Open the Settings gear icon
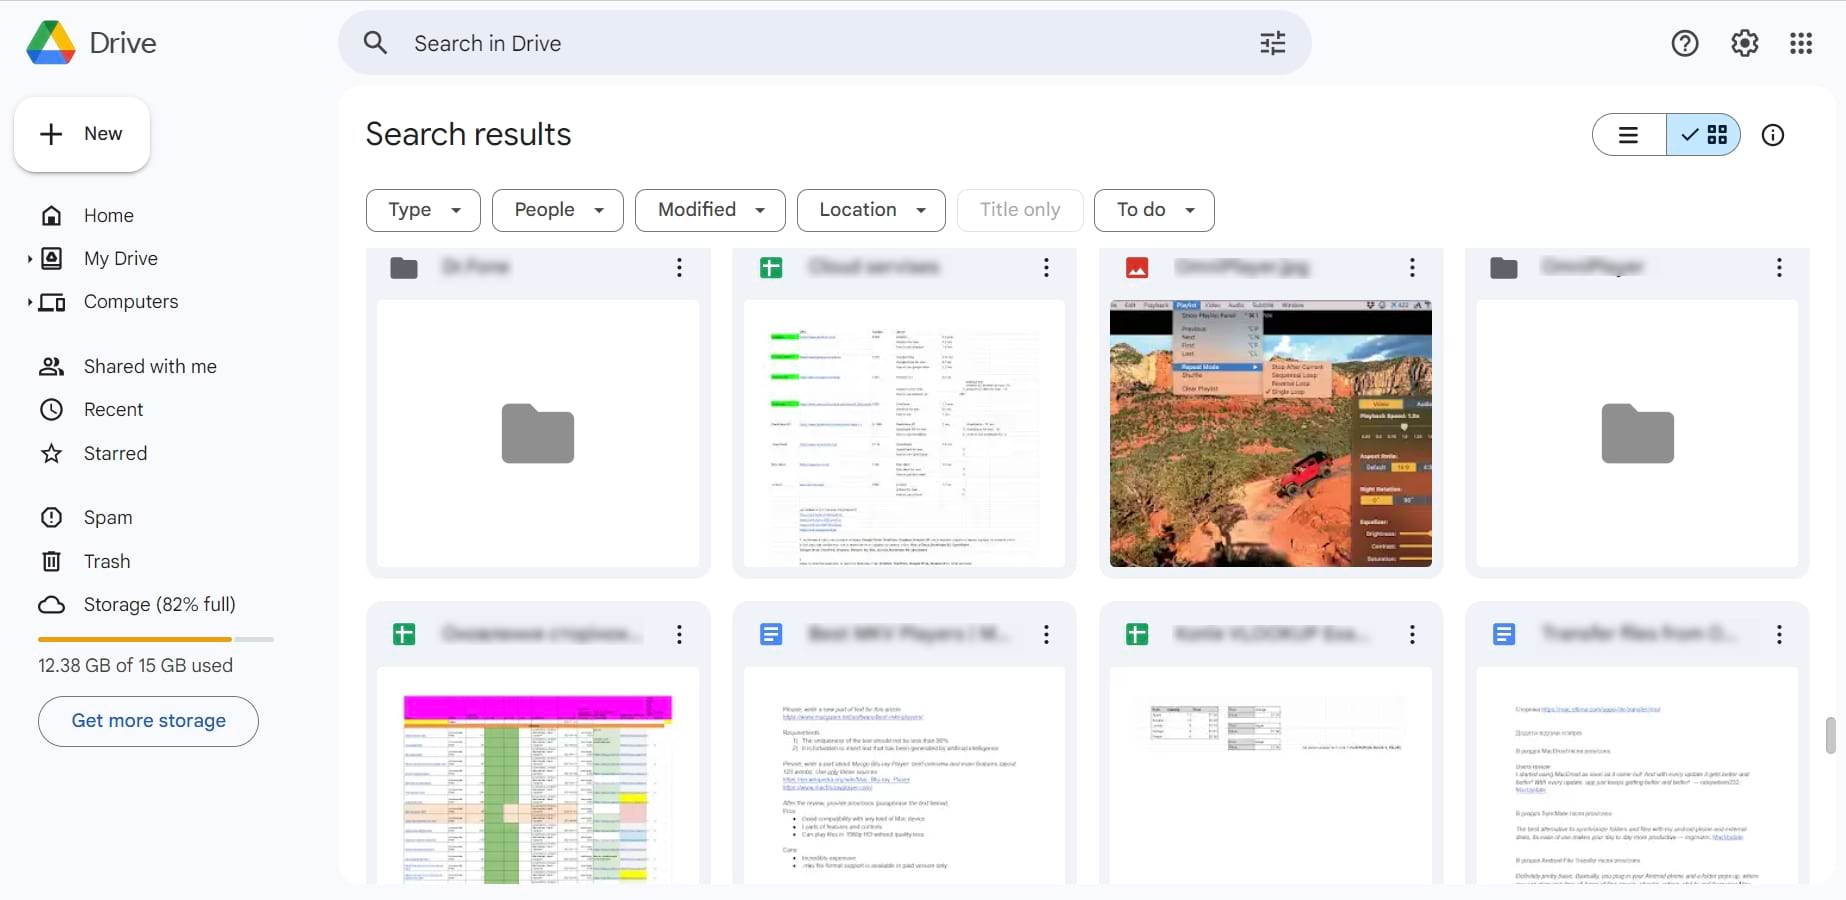 click(1743, 43)
